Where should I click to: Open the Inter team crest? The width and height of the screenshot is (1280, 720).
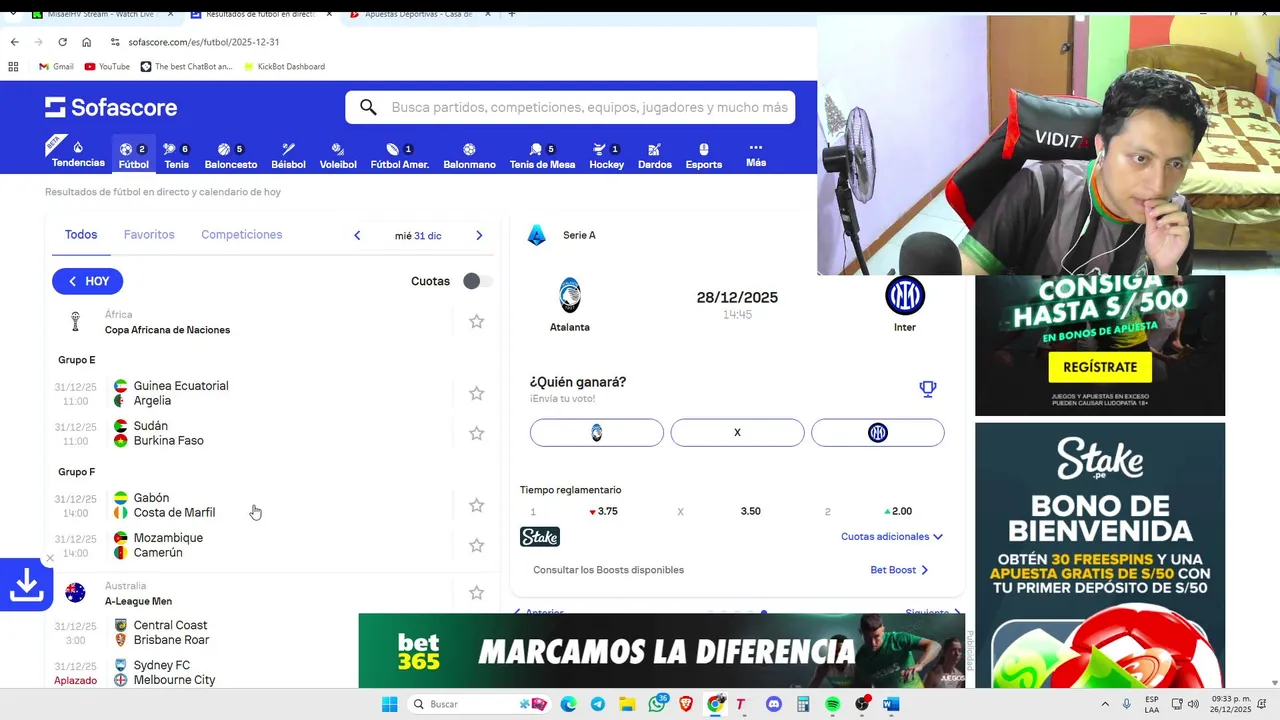coord(905,296)
